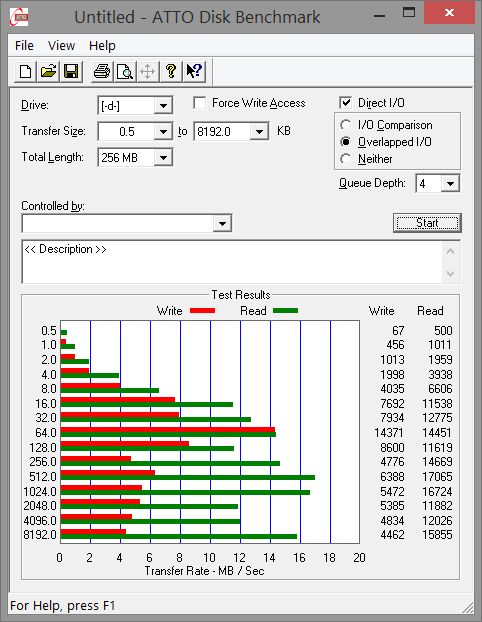Select the I/O Comparison radio button
This screenshot has height=622, width=482.
pos(346,125)
